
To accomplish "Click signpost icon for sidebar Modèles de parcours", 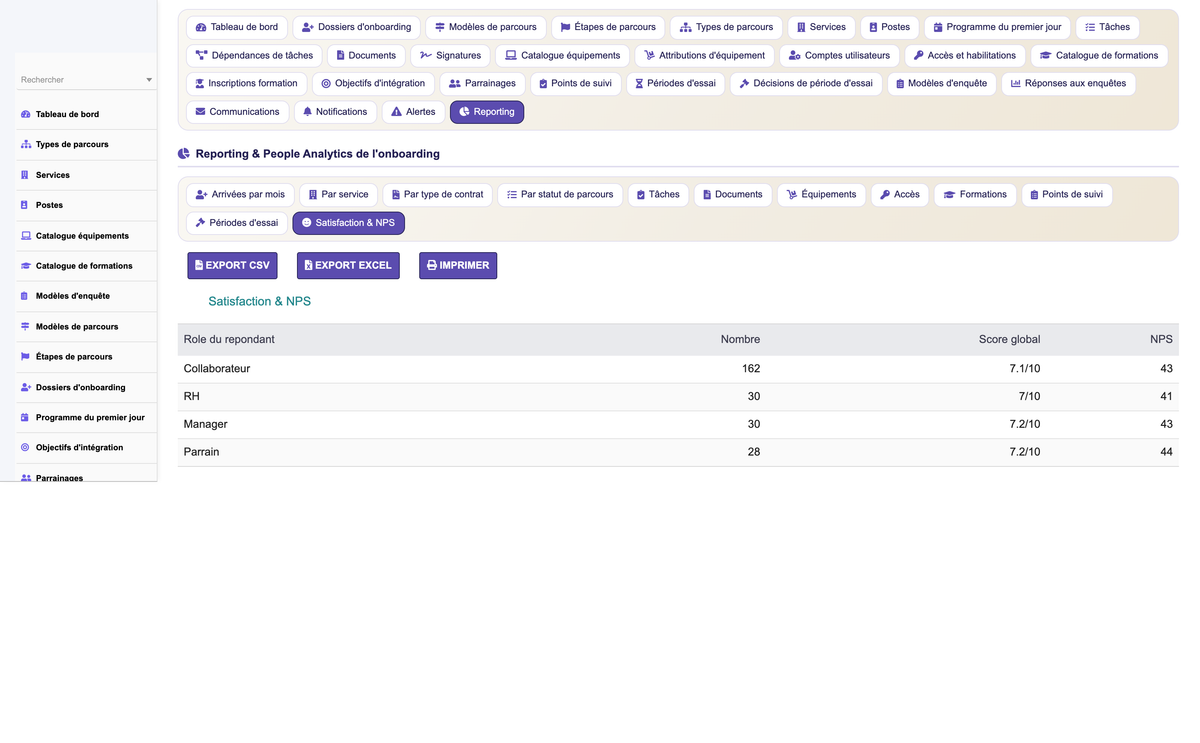I will tap(25, 327).
